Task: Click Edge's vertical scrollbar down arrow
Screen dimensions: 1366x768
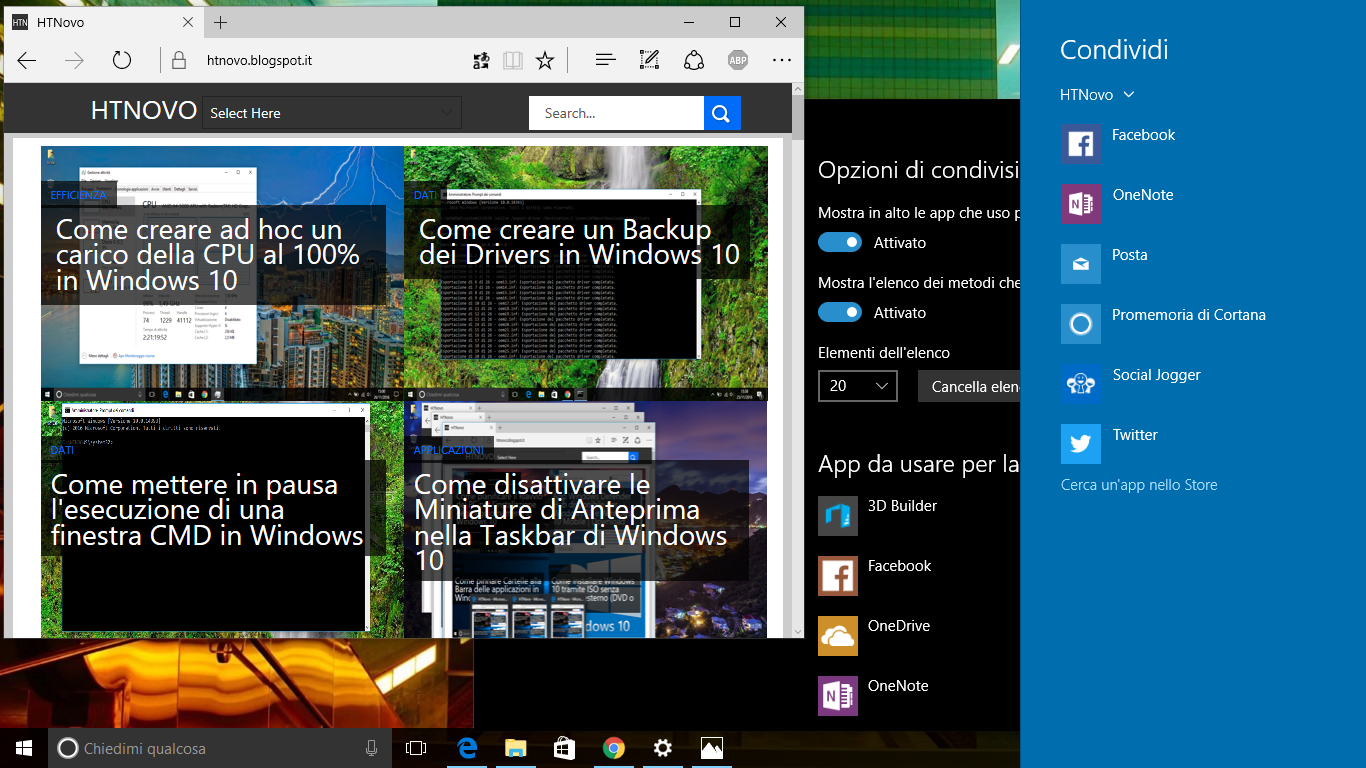Action: [x=797, y=631]
